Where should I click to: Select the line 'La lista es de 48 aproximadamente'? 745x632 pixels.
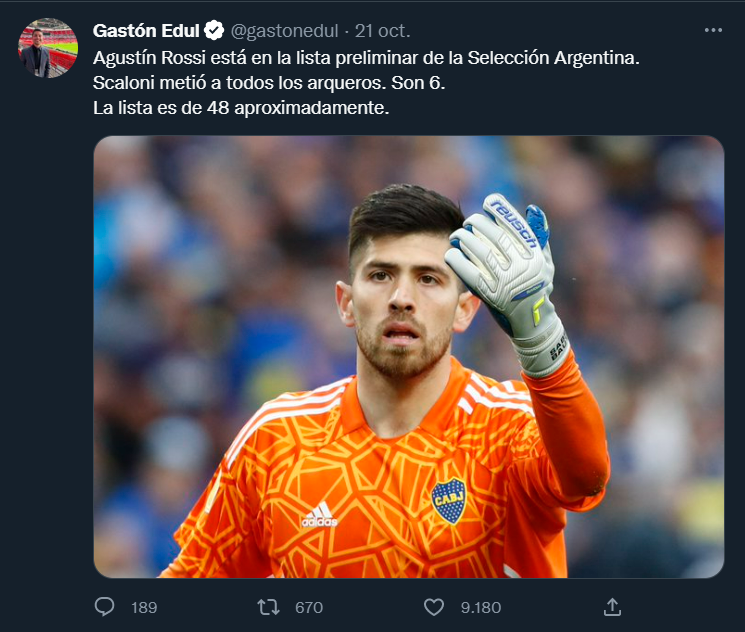click(241, 108)
